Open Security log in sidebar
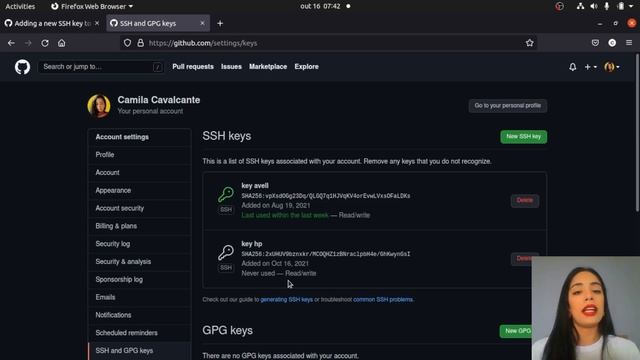Screen dimensions: 640x360 coord(140,244)
